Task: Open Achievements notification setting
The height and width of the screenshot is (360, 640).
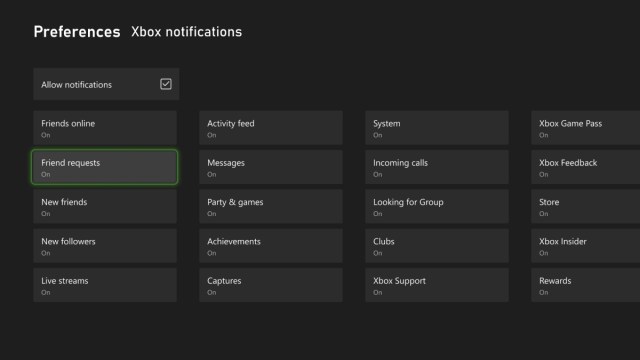Action: (271, 246)
